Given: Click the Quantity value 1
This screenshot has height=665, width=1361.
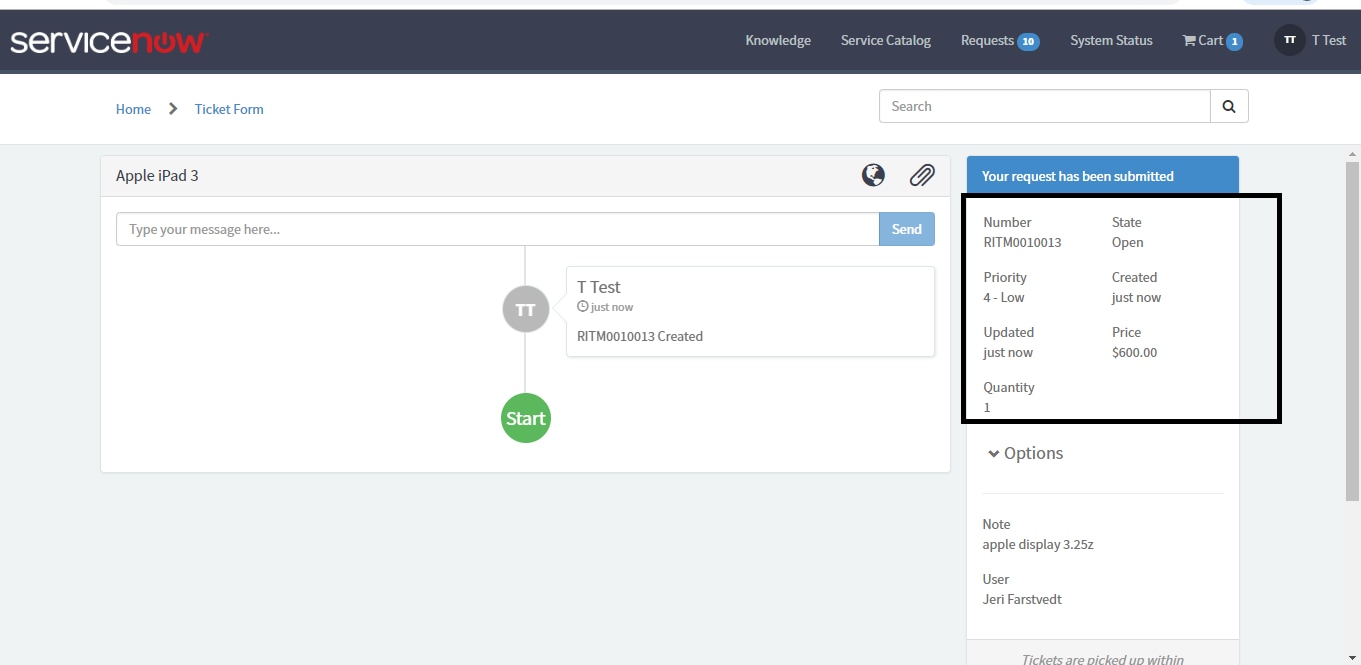Looking at the screenshot, I should (987, 407).
